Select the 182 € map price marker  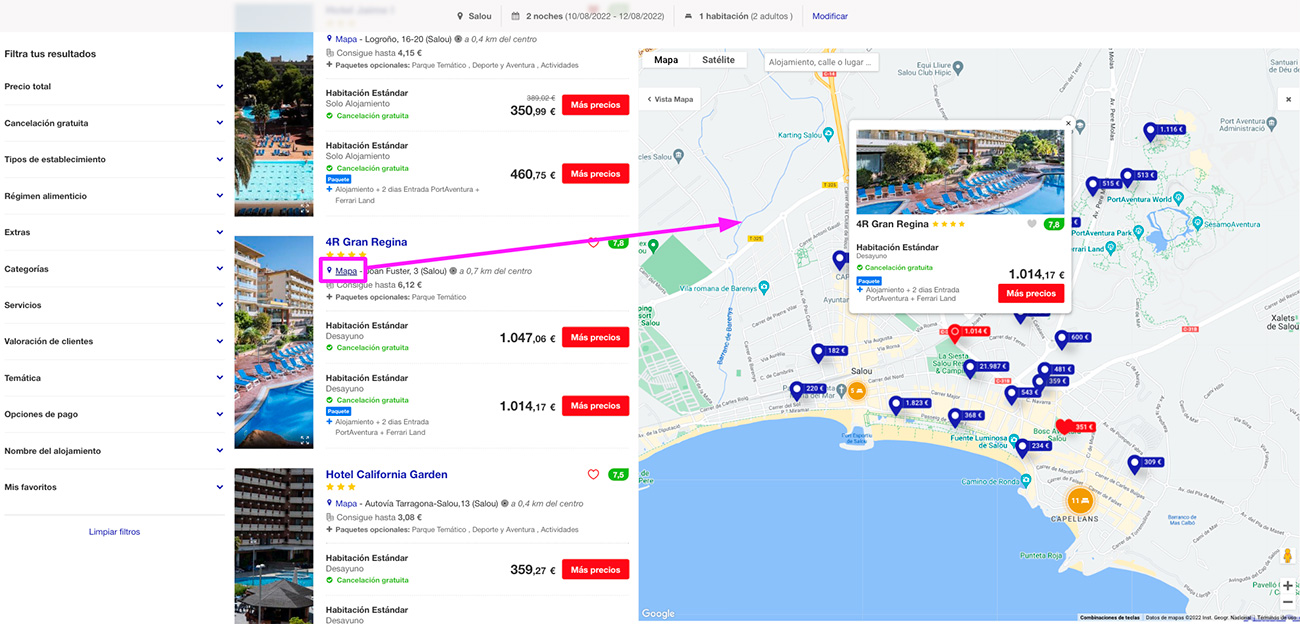pos(830,352)
